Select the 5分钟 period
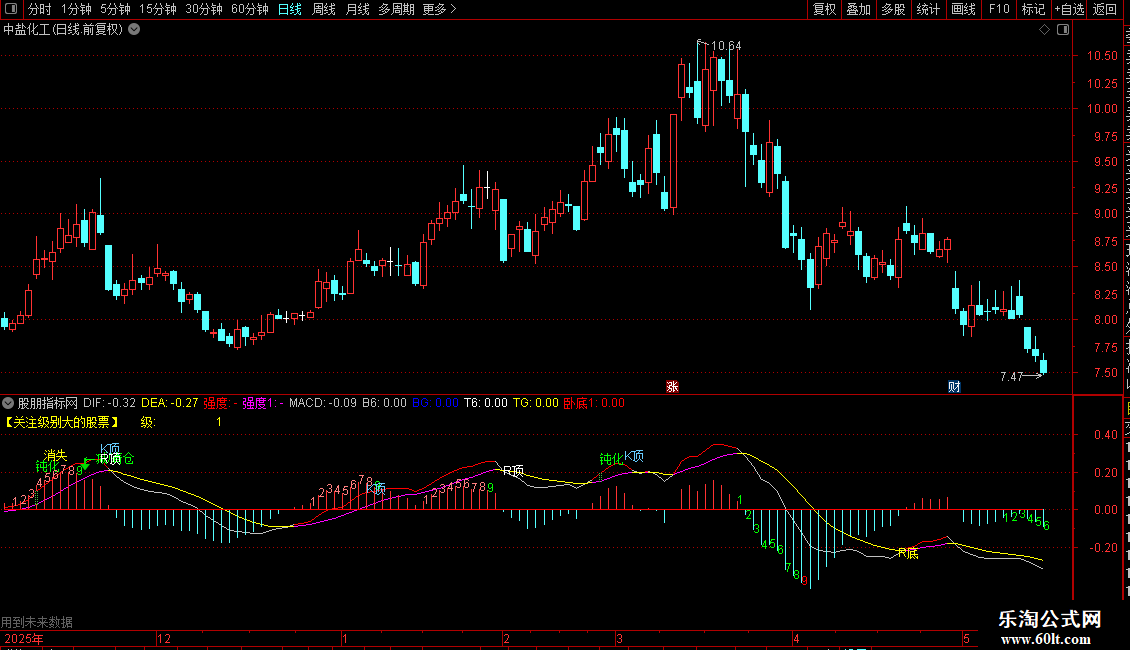 tap(115, 9)
